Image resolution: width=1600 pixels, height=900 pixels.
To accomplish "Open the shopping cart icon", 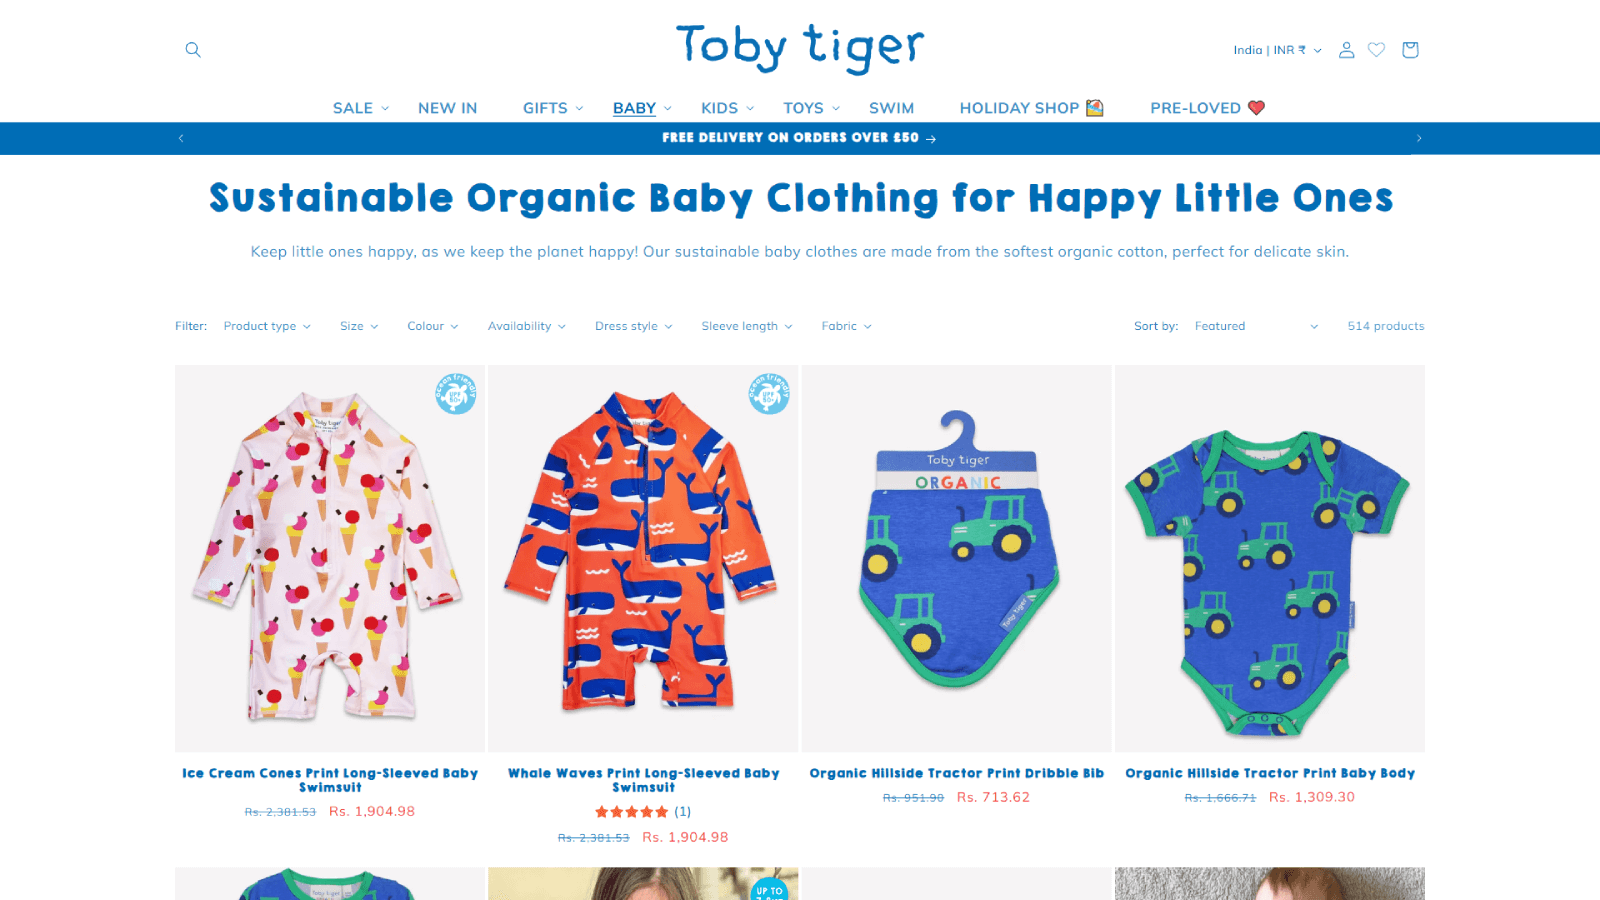I will (x=1410, y=50).
